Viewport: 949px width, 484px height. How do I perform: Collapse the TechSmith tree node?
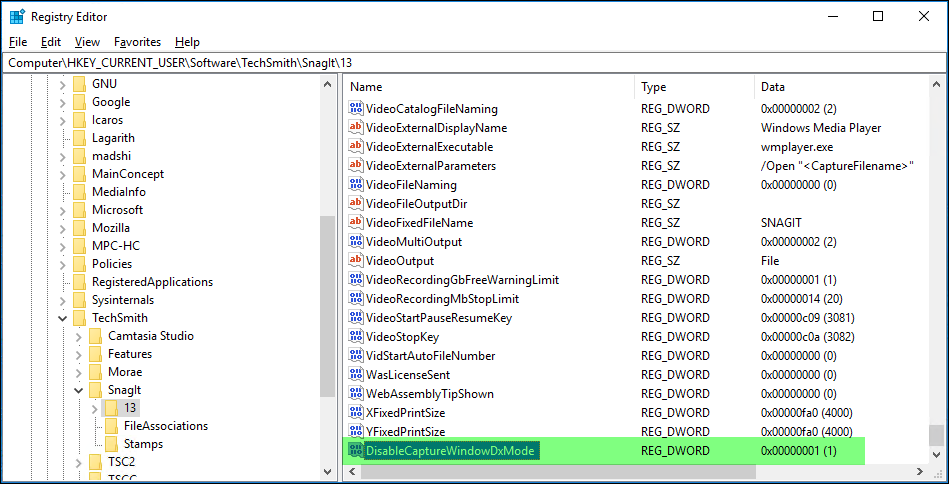tap(63, 318)
